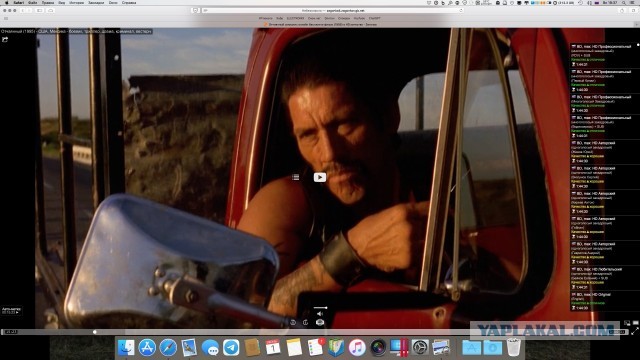Open Safari from Dock
The width and height of the screenshot is (640, 360).
tap(168, 348)
